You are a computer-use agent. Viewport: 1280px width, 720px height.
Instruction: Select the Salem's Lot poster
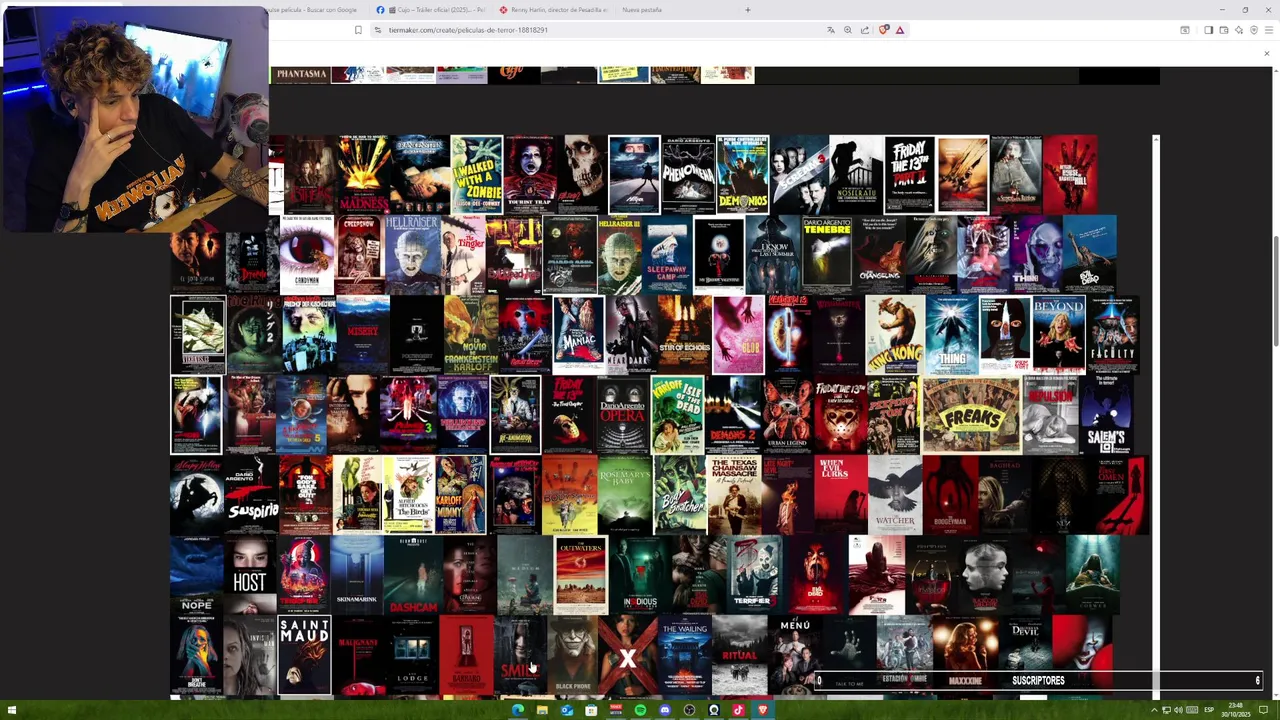coord(1107,415)
